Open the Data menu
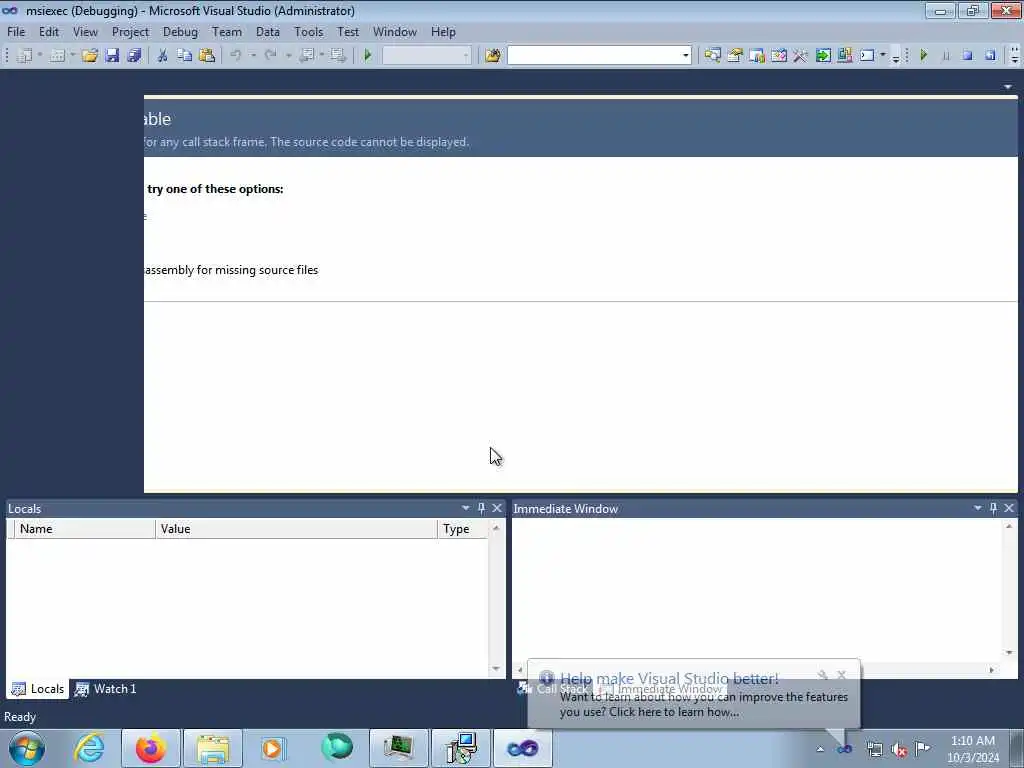 pyautogui.click(x=268, y=32)
